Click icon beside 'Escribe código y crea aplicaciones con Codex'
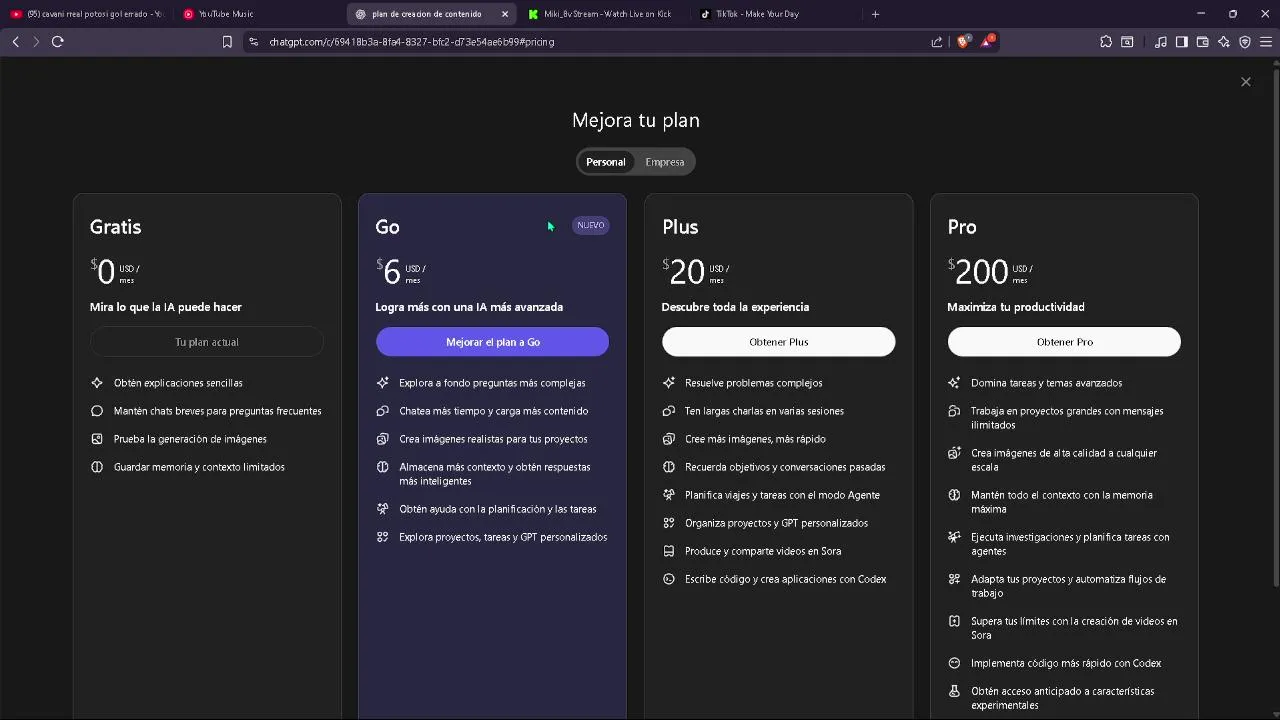This screenshot has width=1280, height=720. click(x=669, y=579)
